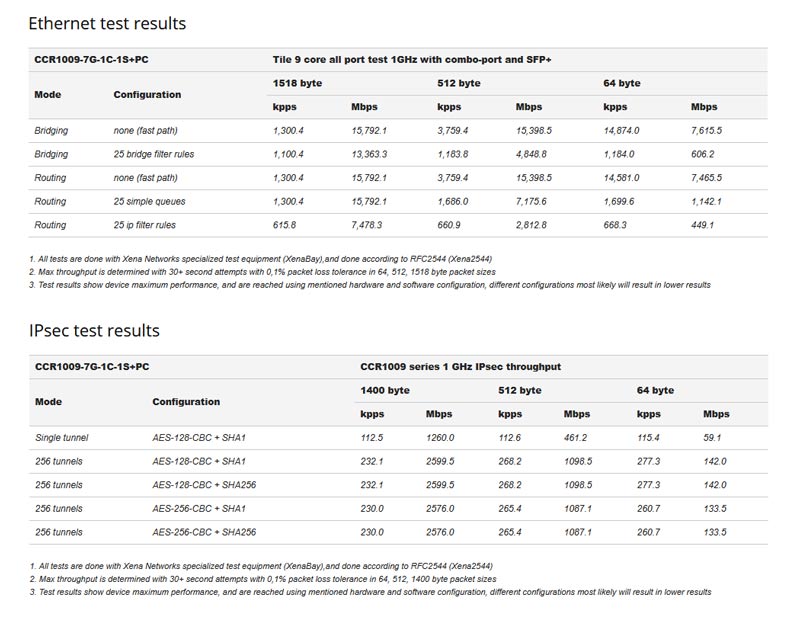
Task: Click the Ethernet test results heading
Action: [x=107, y=23]
